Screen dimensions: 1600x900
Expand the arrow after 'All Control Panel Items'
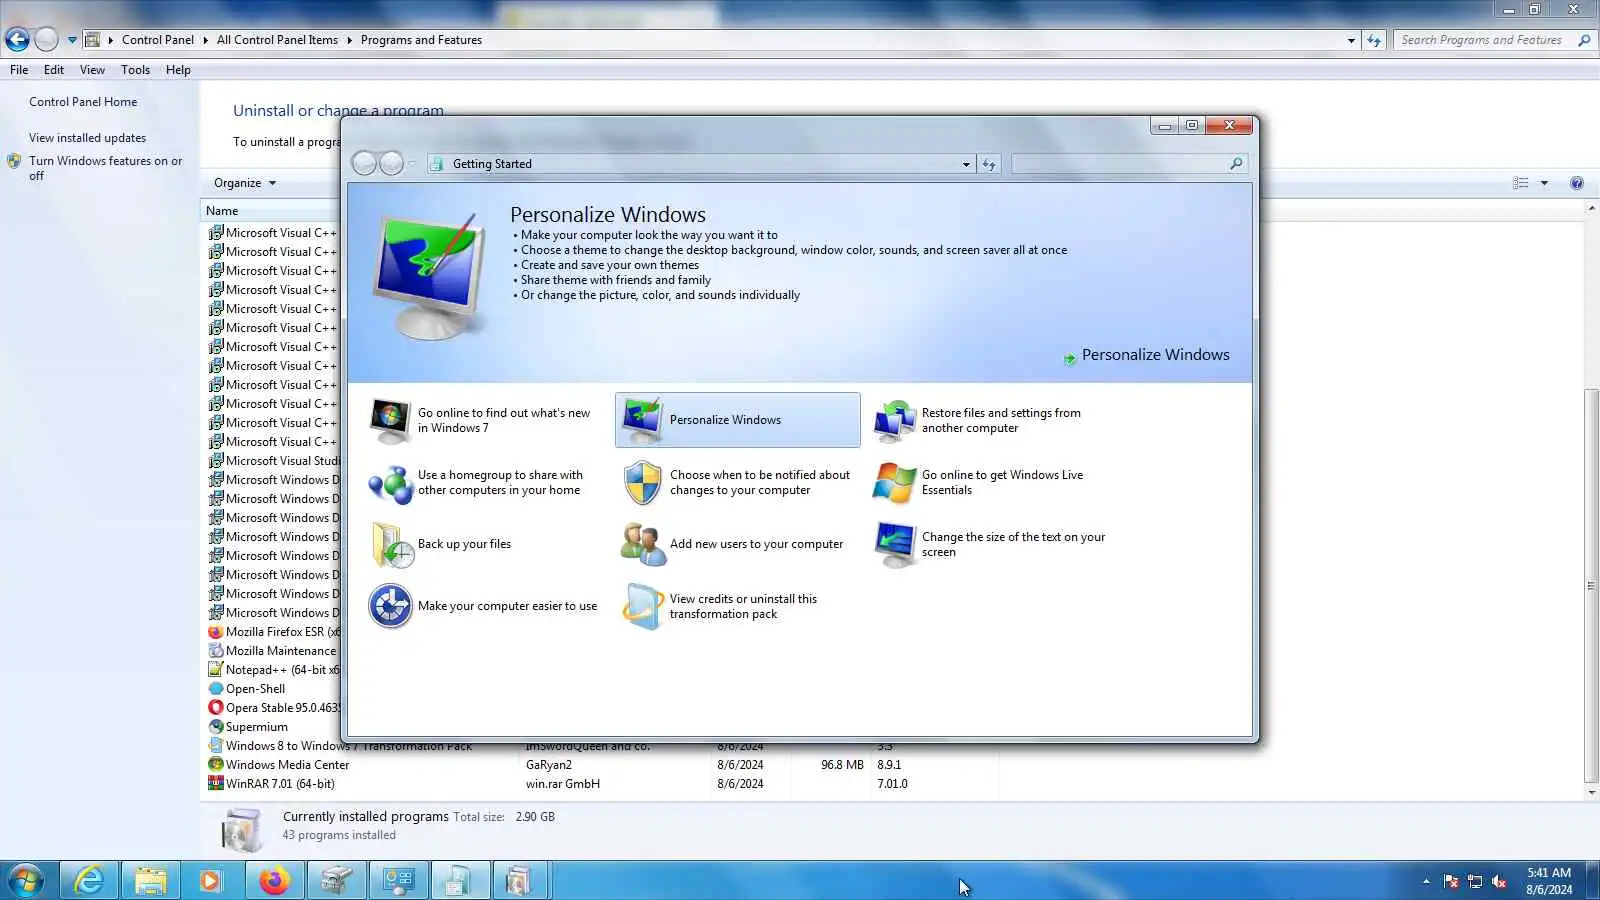350,40
